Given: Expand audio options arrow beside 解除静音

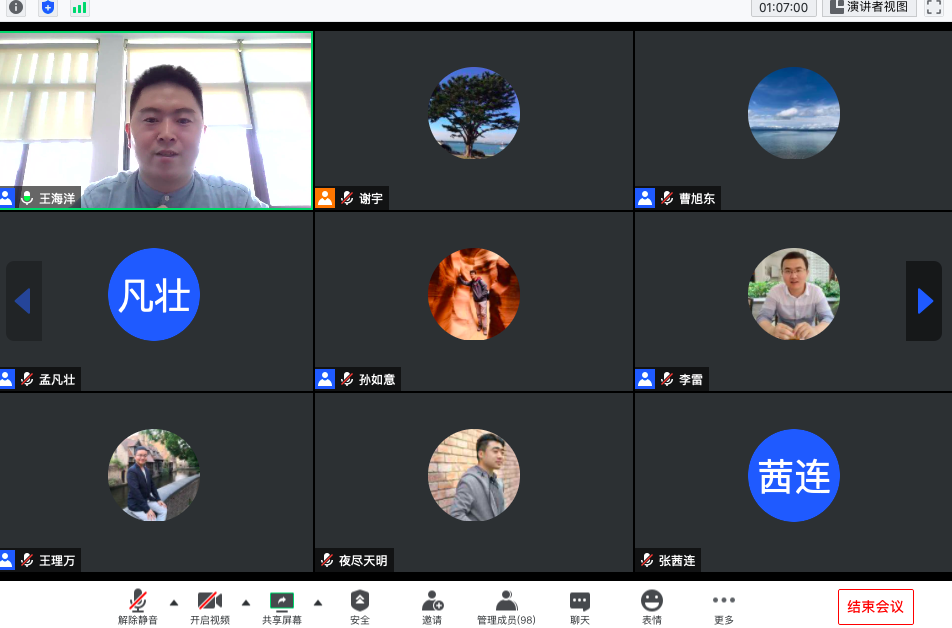Looking at the screenshot, I should pos(174,602).
